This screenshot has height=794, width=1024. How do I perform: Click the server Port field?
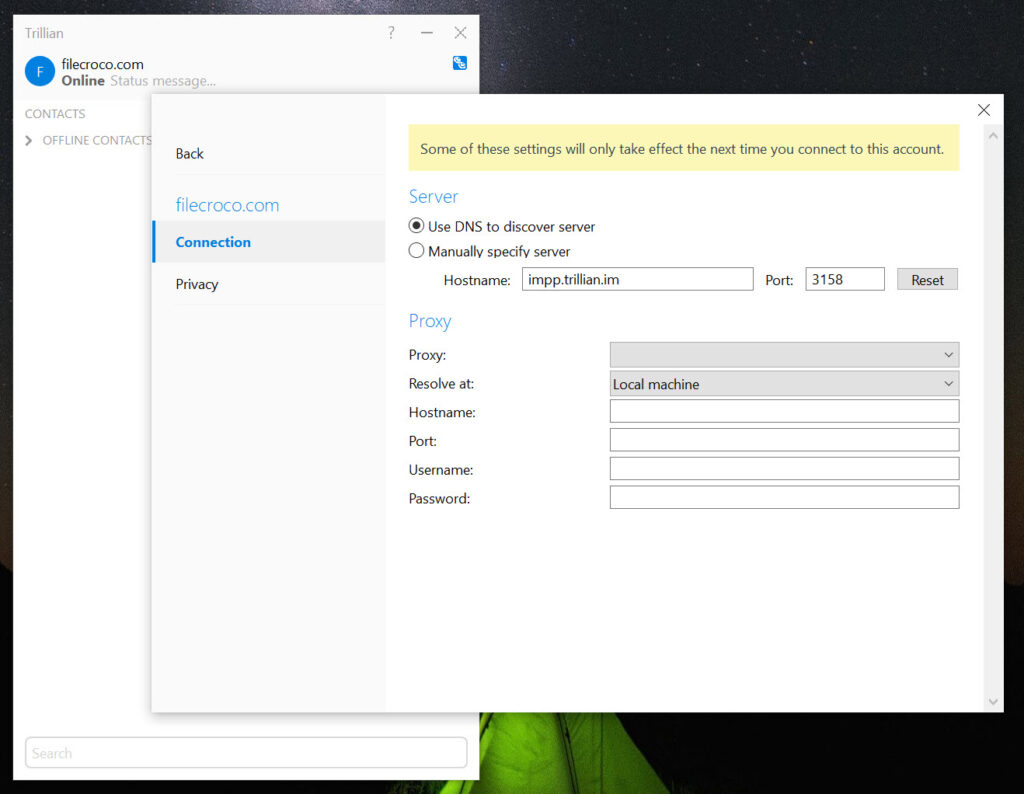845,279
